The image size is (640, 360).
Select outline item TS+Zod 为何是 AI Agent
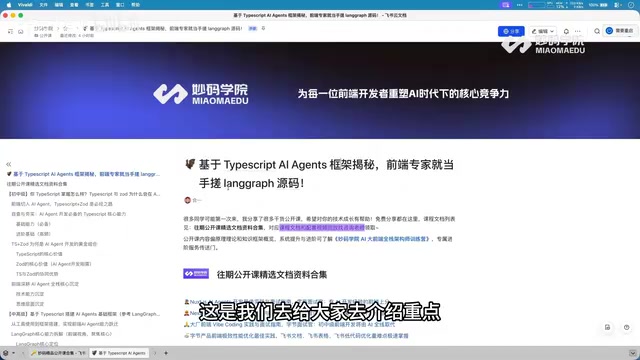pyautogui.click(x=54, y=244)
